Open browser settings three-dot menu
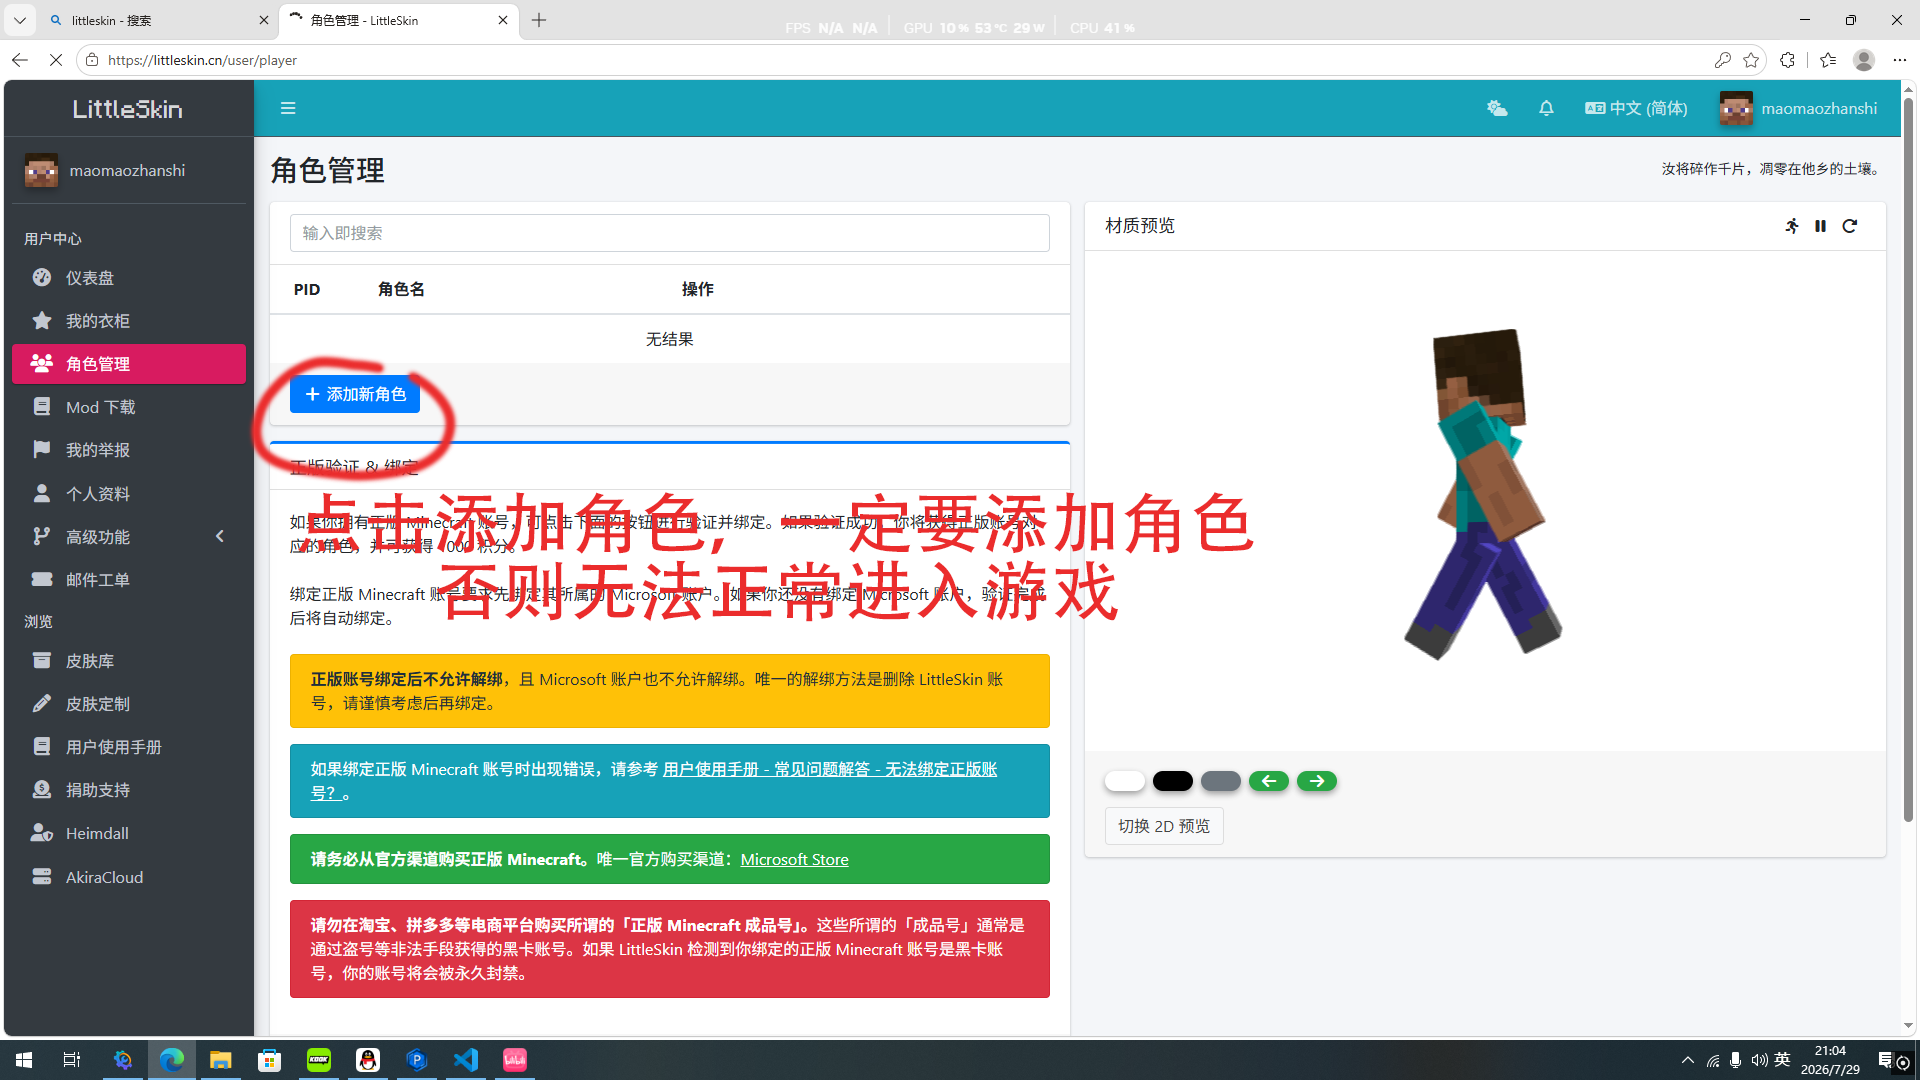 pos(1900,60)
